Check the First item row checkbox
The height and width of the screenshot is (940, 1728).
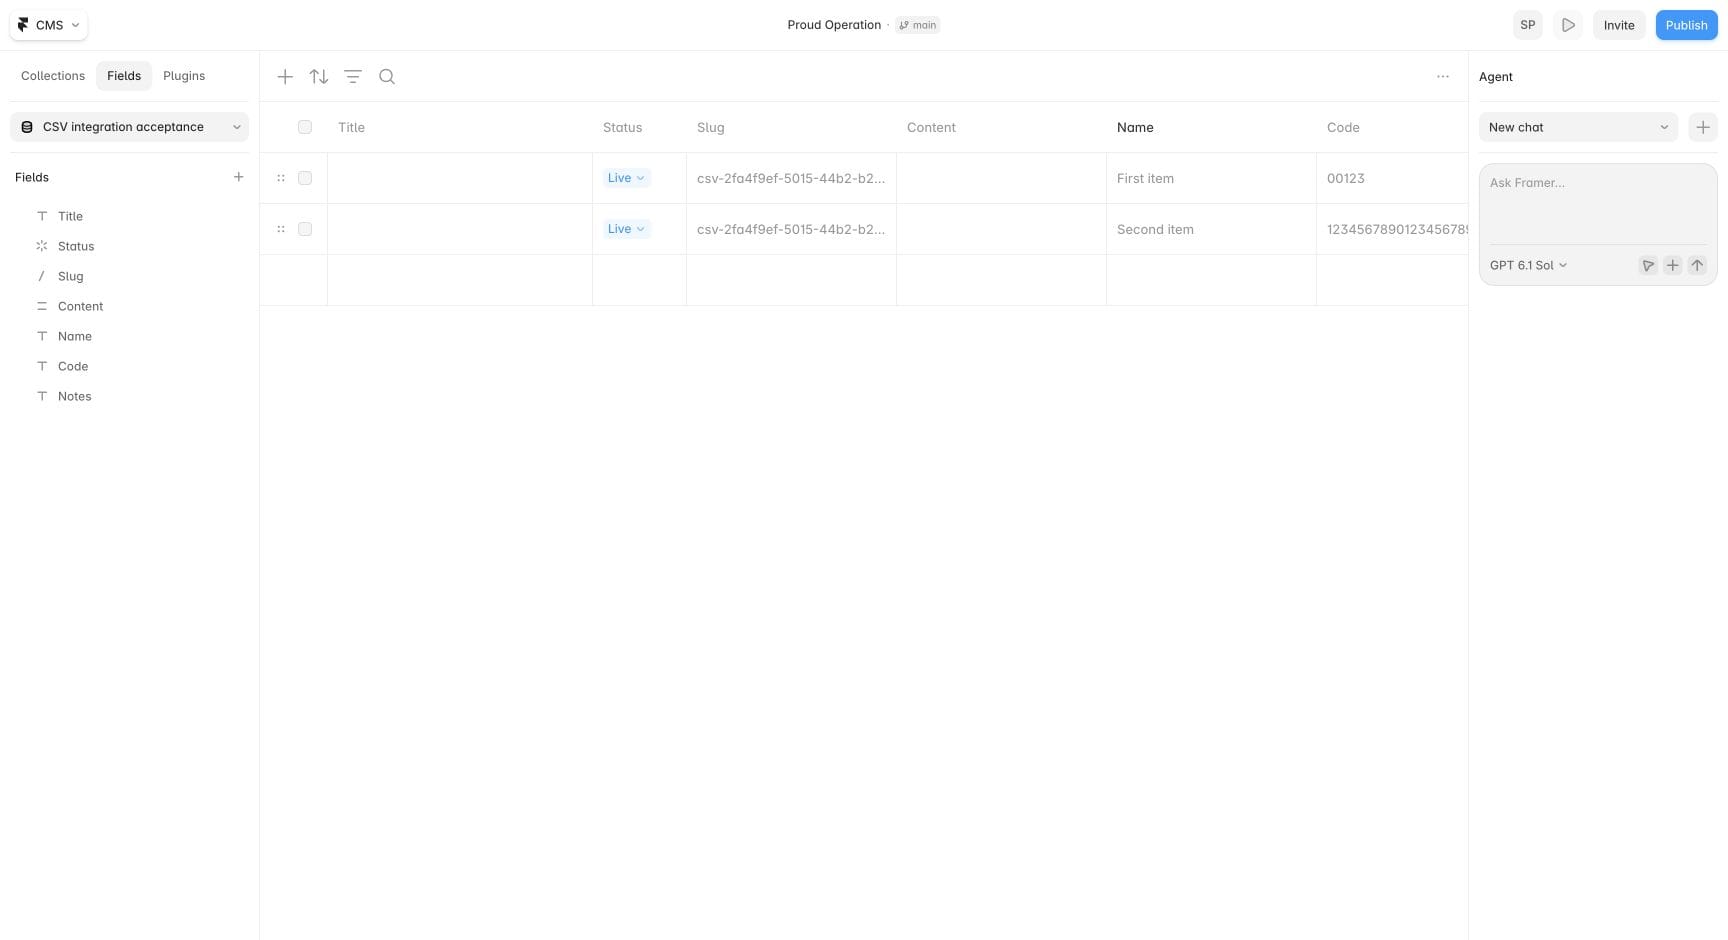[x=305, y=178]
